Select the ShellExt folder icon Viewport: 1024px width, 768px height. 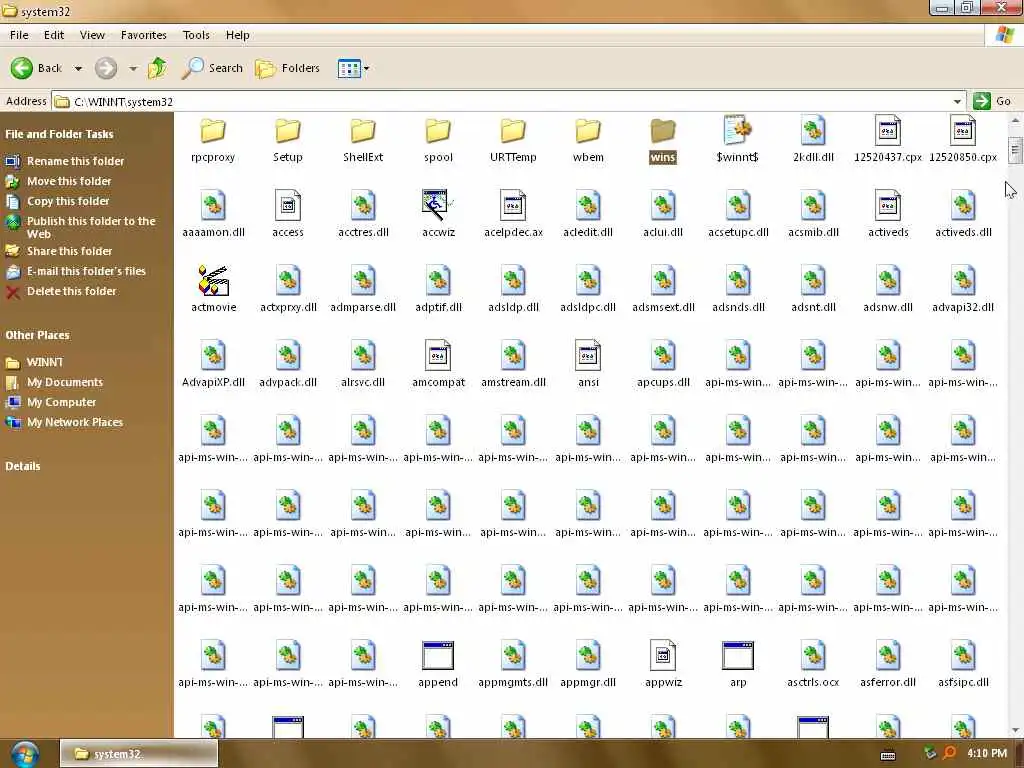point(363,131)
